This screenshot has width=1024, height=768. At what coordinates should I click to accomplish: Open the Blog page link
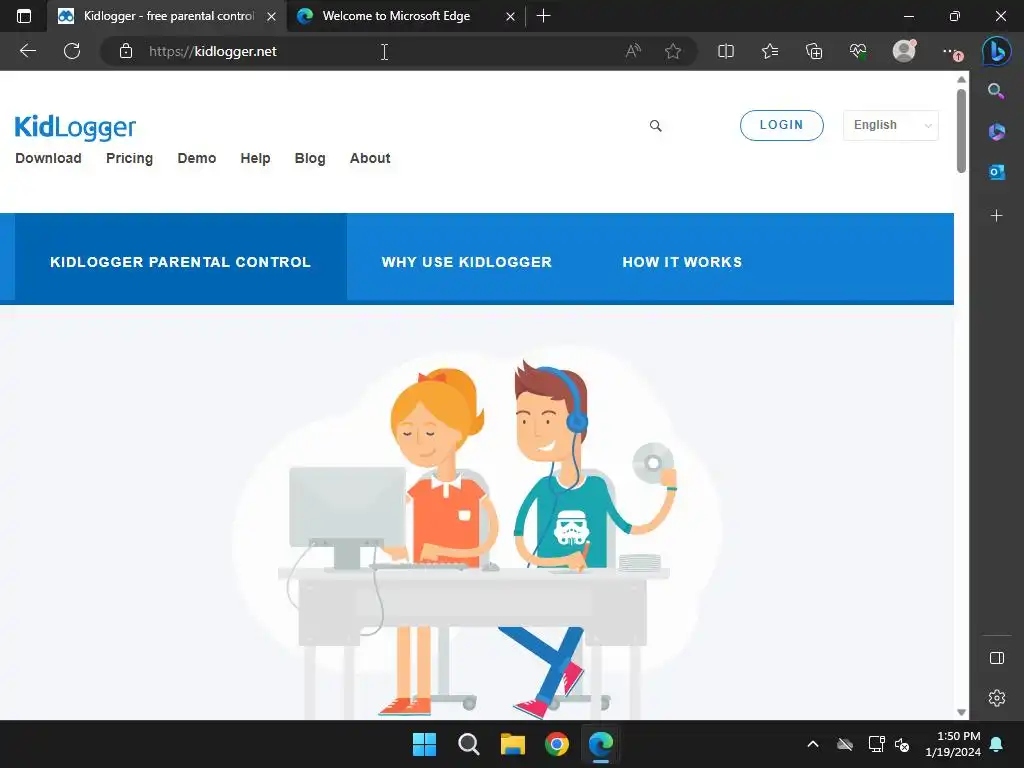[310, 158]
